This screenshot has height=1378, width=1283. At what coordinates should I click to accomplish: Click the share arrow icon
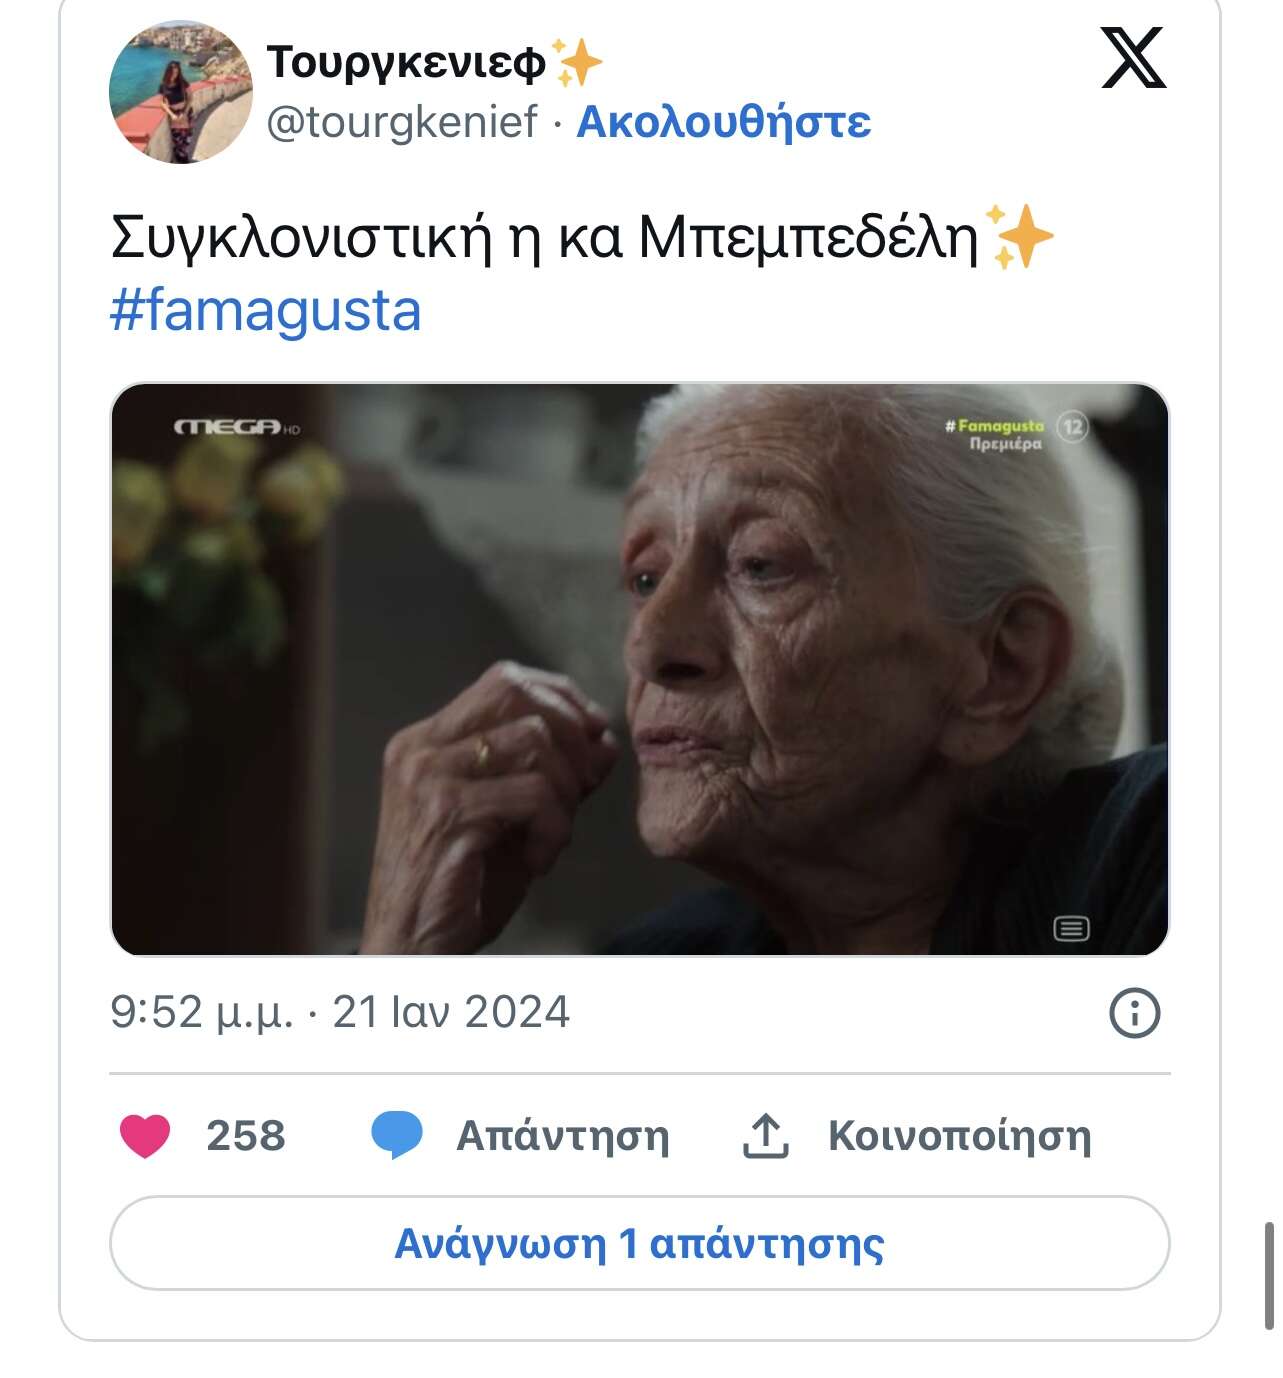pyautogui.click(x=766, y=1136)
